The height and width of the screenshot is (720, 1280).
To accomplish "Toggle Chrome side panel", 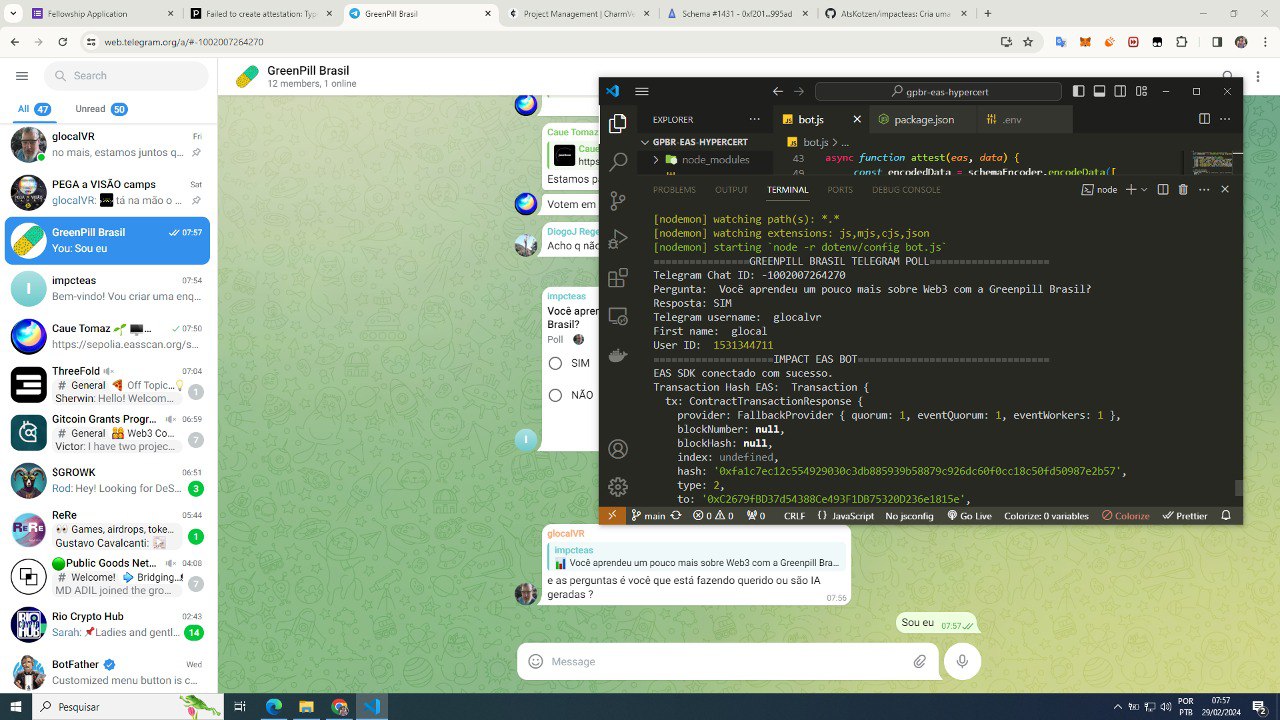I will pyautogui.click(x=1217, y=42).
